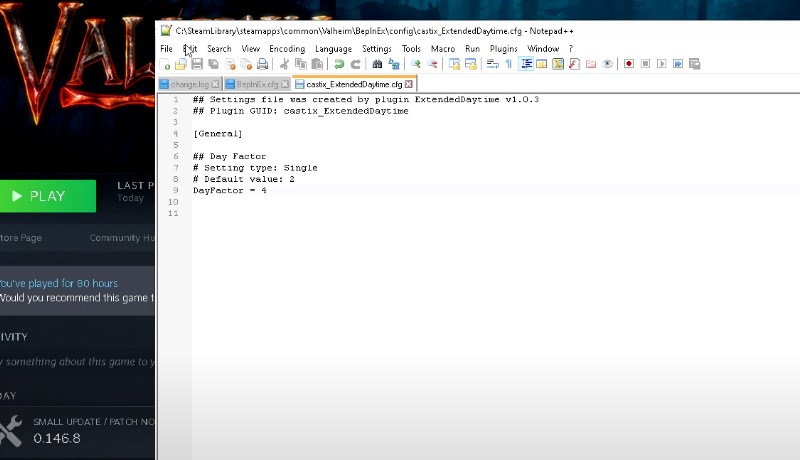Click the New file toolbar icon
The width and height of the screenshot is (800, 460).
[x=167, y=64]
